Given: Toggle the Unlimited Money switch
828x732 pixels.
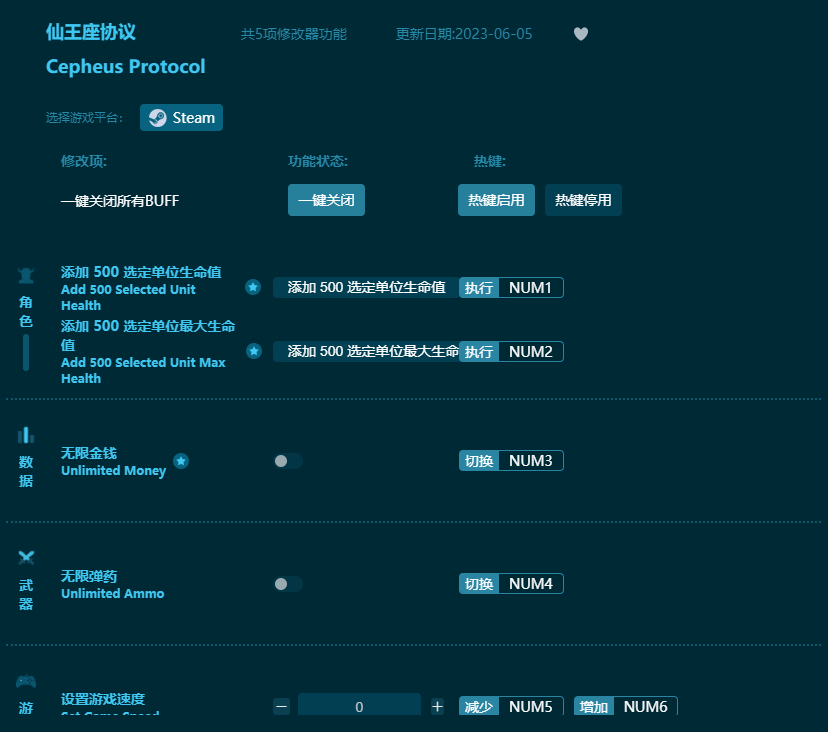Looking at the screenshot, I should coord(288,460).
